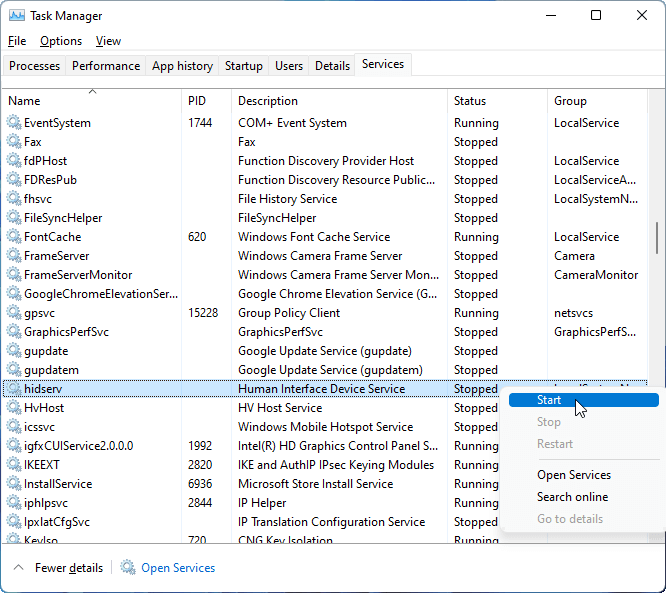Open the Options menu

(x=61, y=41)
